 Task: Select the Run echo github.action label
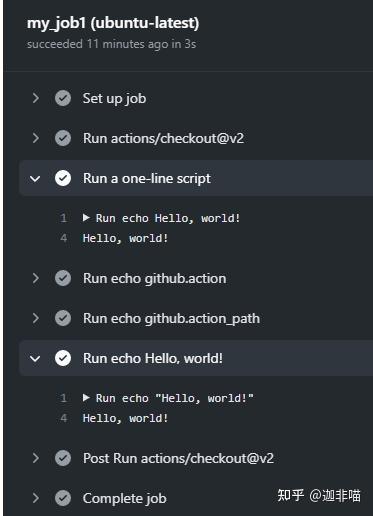(155, 279)
